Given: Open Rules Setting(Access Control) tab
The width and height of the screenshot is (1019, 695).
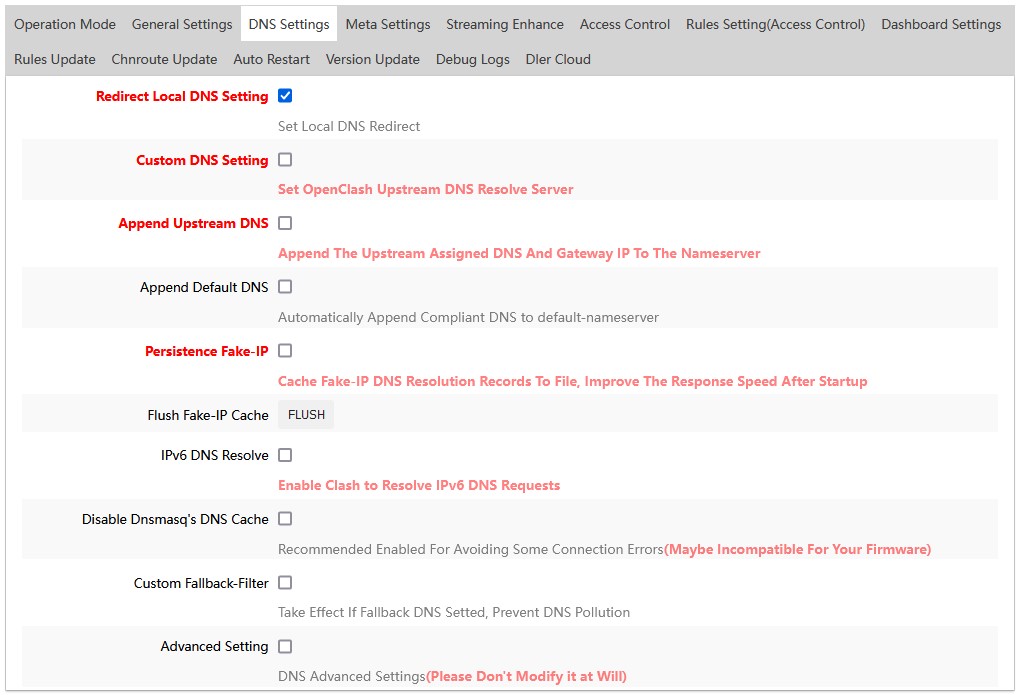Looking at the screenshot, I should click(x=775, y=24).
